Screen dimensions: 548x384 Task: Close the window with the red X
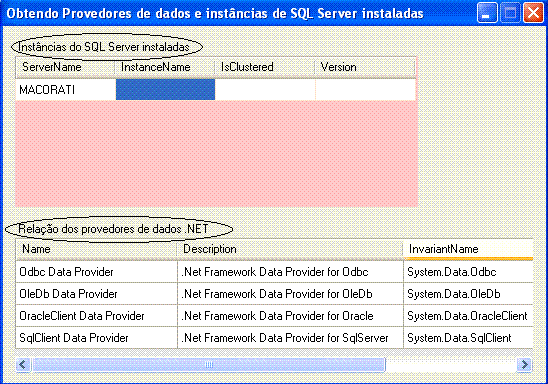533,13
